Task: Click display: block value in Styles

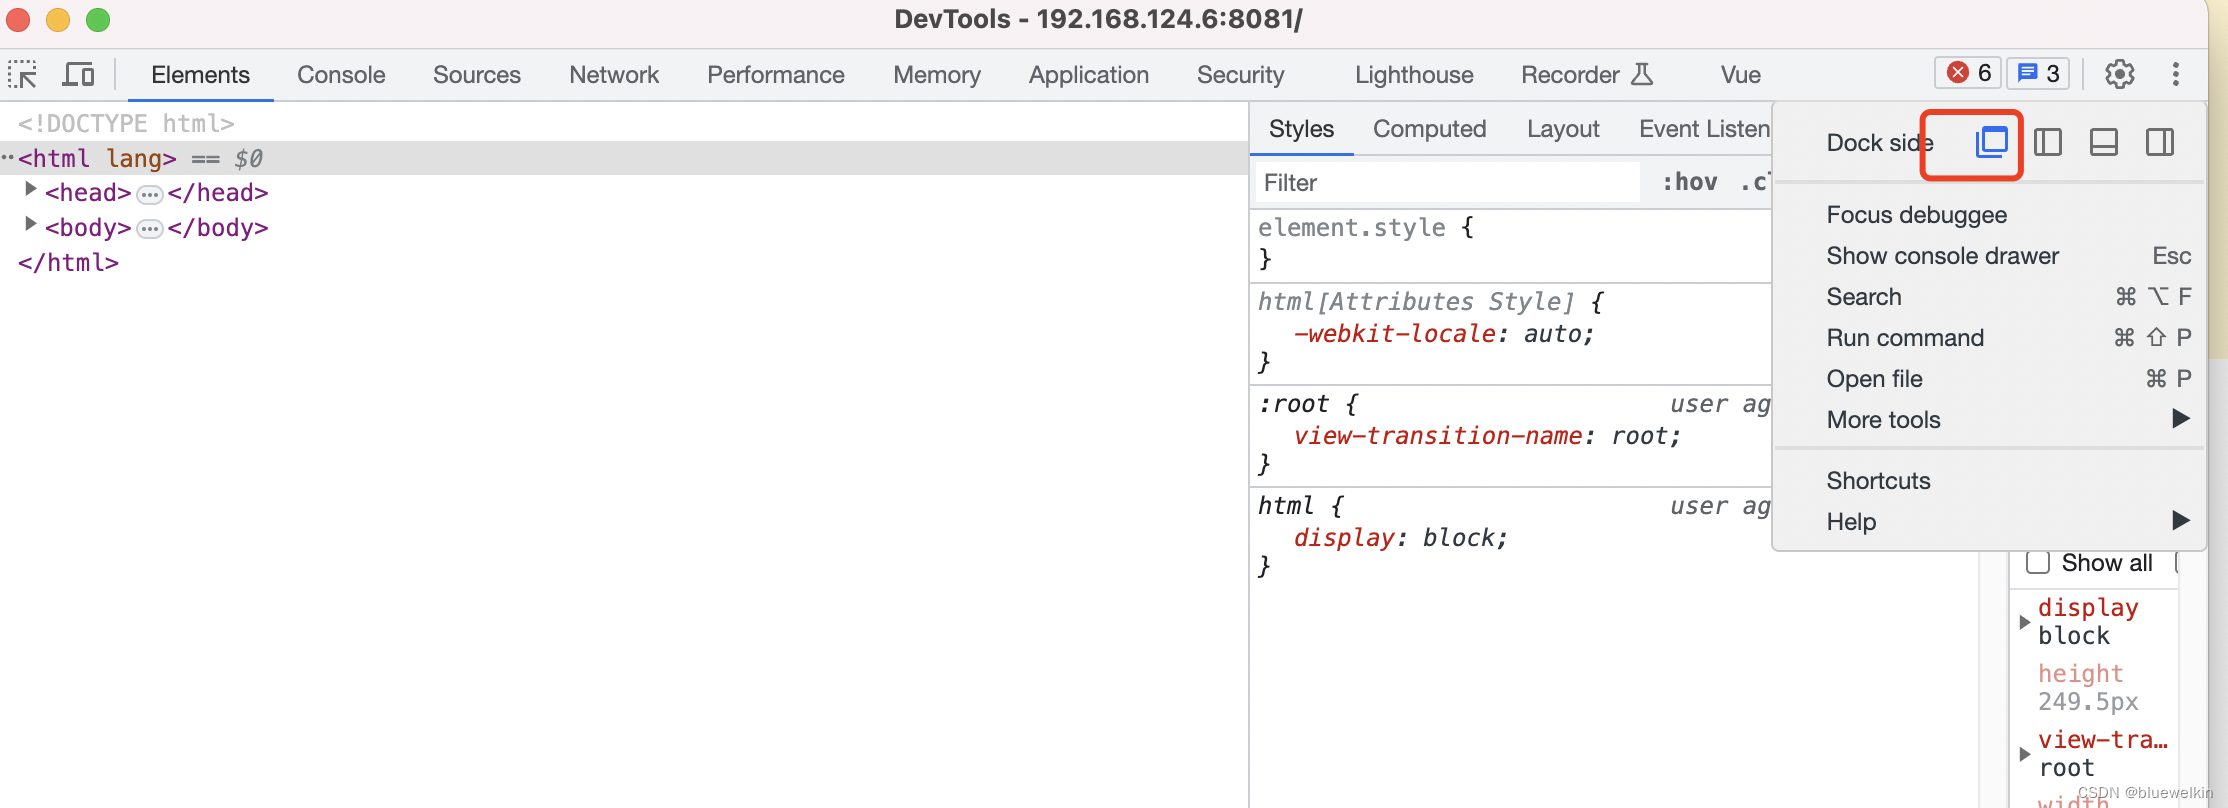Action: pyautogui.click(x=1458, y=537)
